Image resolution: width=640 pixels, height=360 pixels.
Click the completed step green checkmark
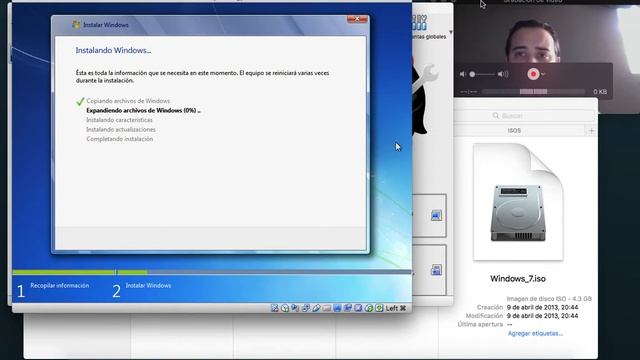point(80,101)
